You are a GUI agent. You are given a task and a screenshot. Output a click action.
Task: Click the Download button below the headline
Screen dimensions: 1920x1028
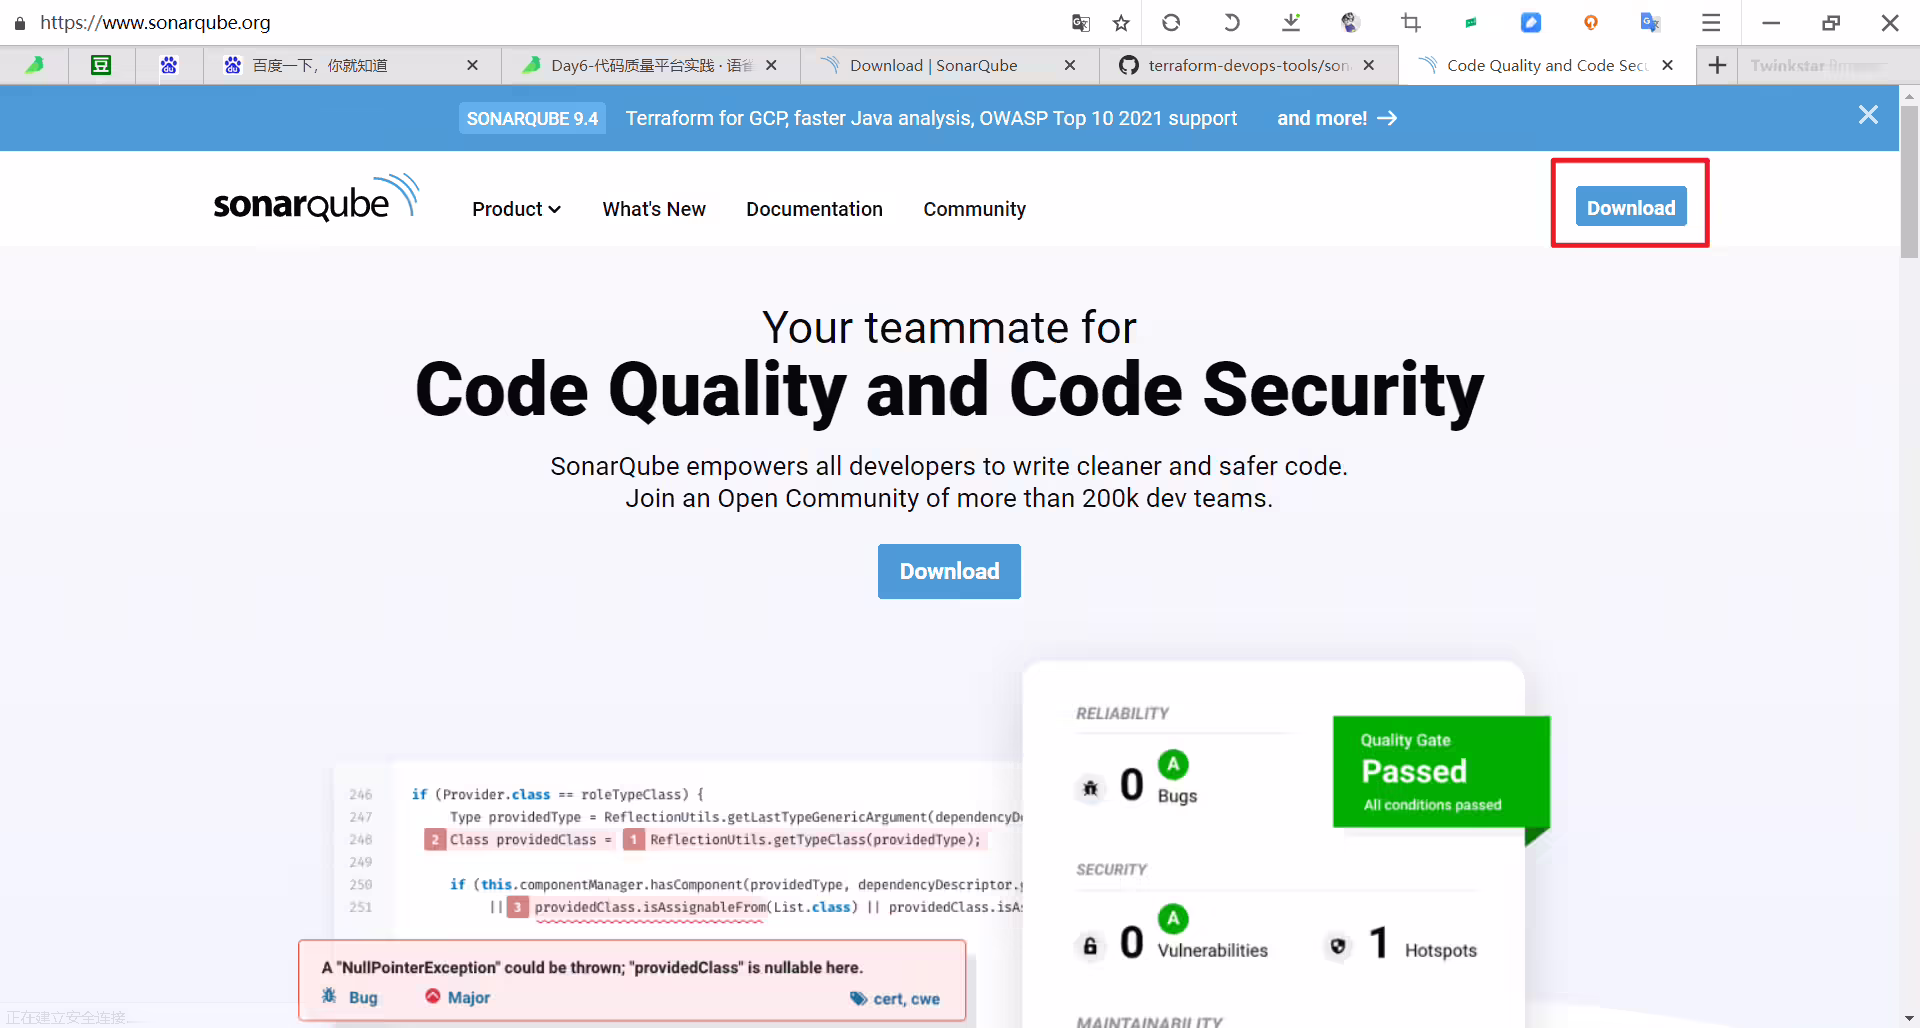tap(949, 571)
